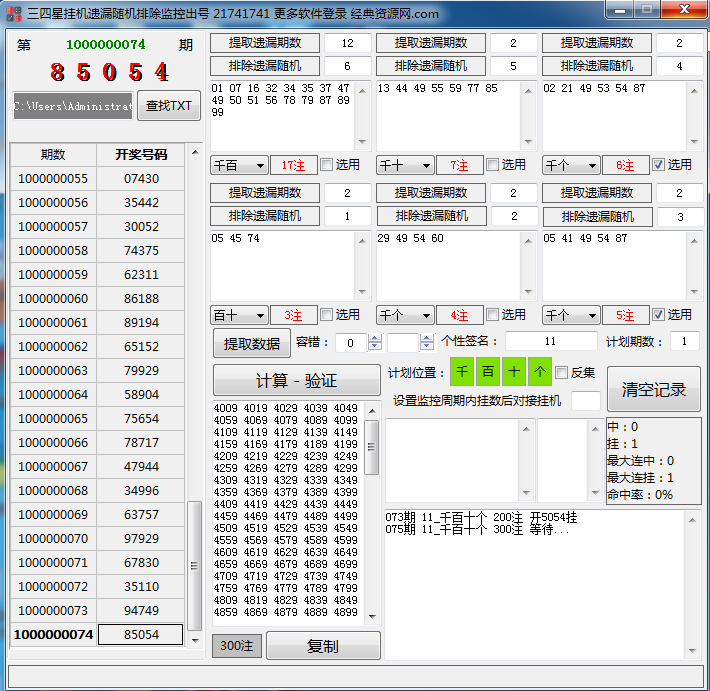Click the 提取数据 button
The image size is (710, 691).
[x=252, y=344]
